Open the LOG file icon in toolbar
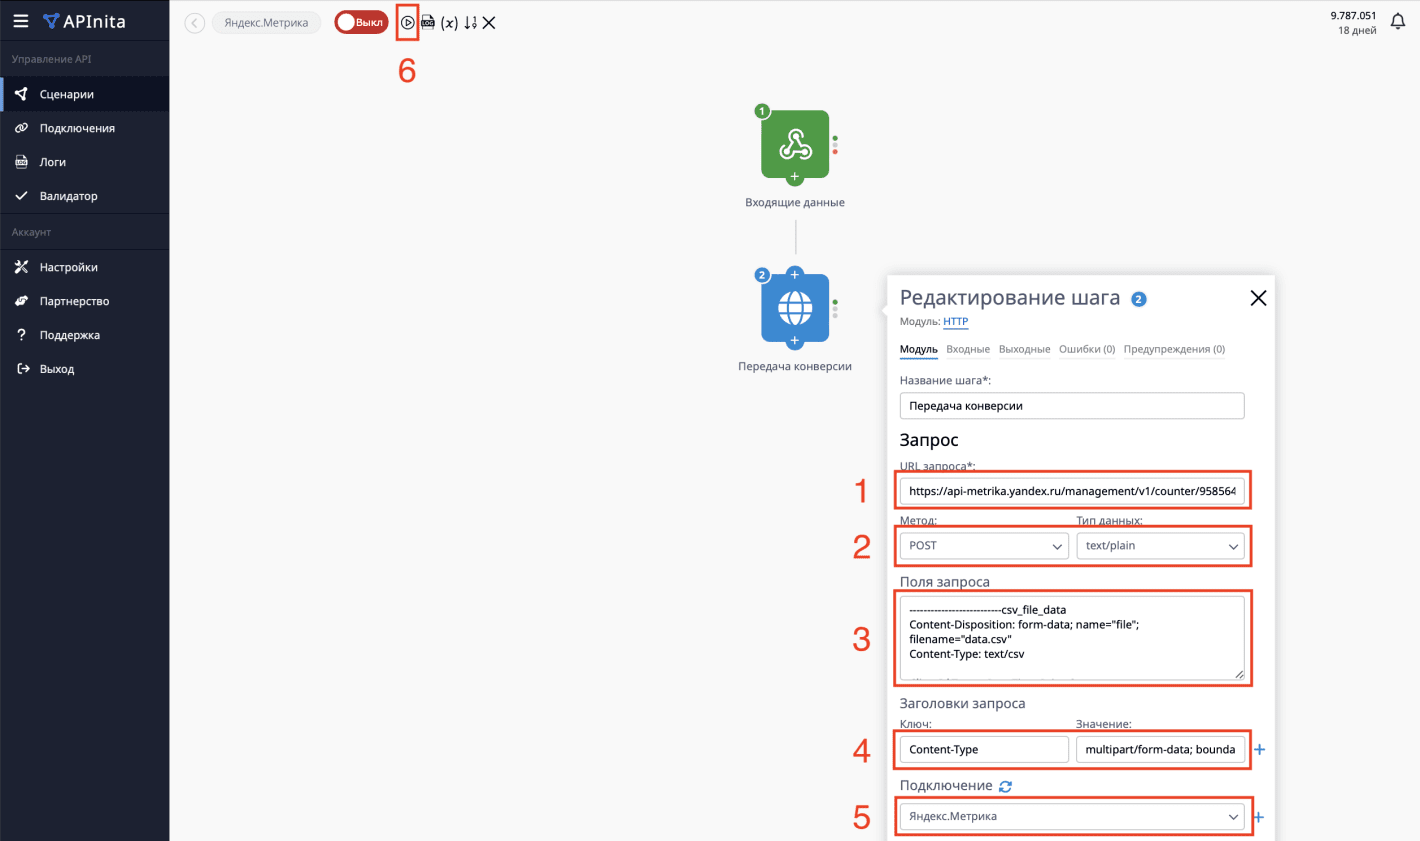 428,22
